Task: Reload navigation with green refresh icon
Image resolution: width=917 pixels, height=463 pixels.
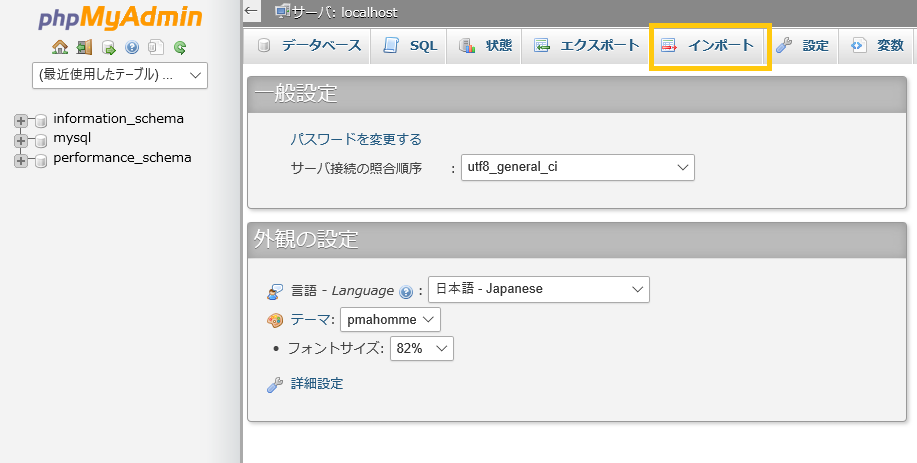Action: click(180, 47)
